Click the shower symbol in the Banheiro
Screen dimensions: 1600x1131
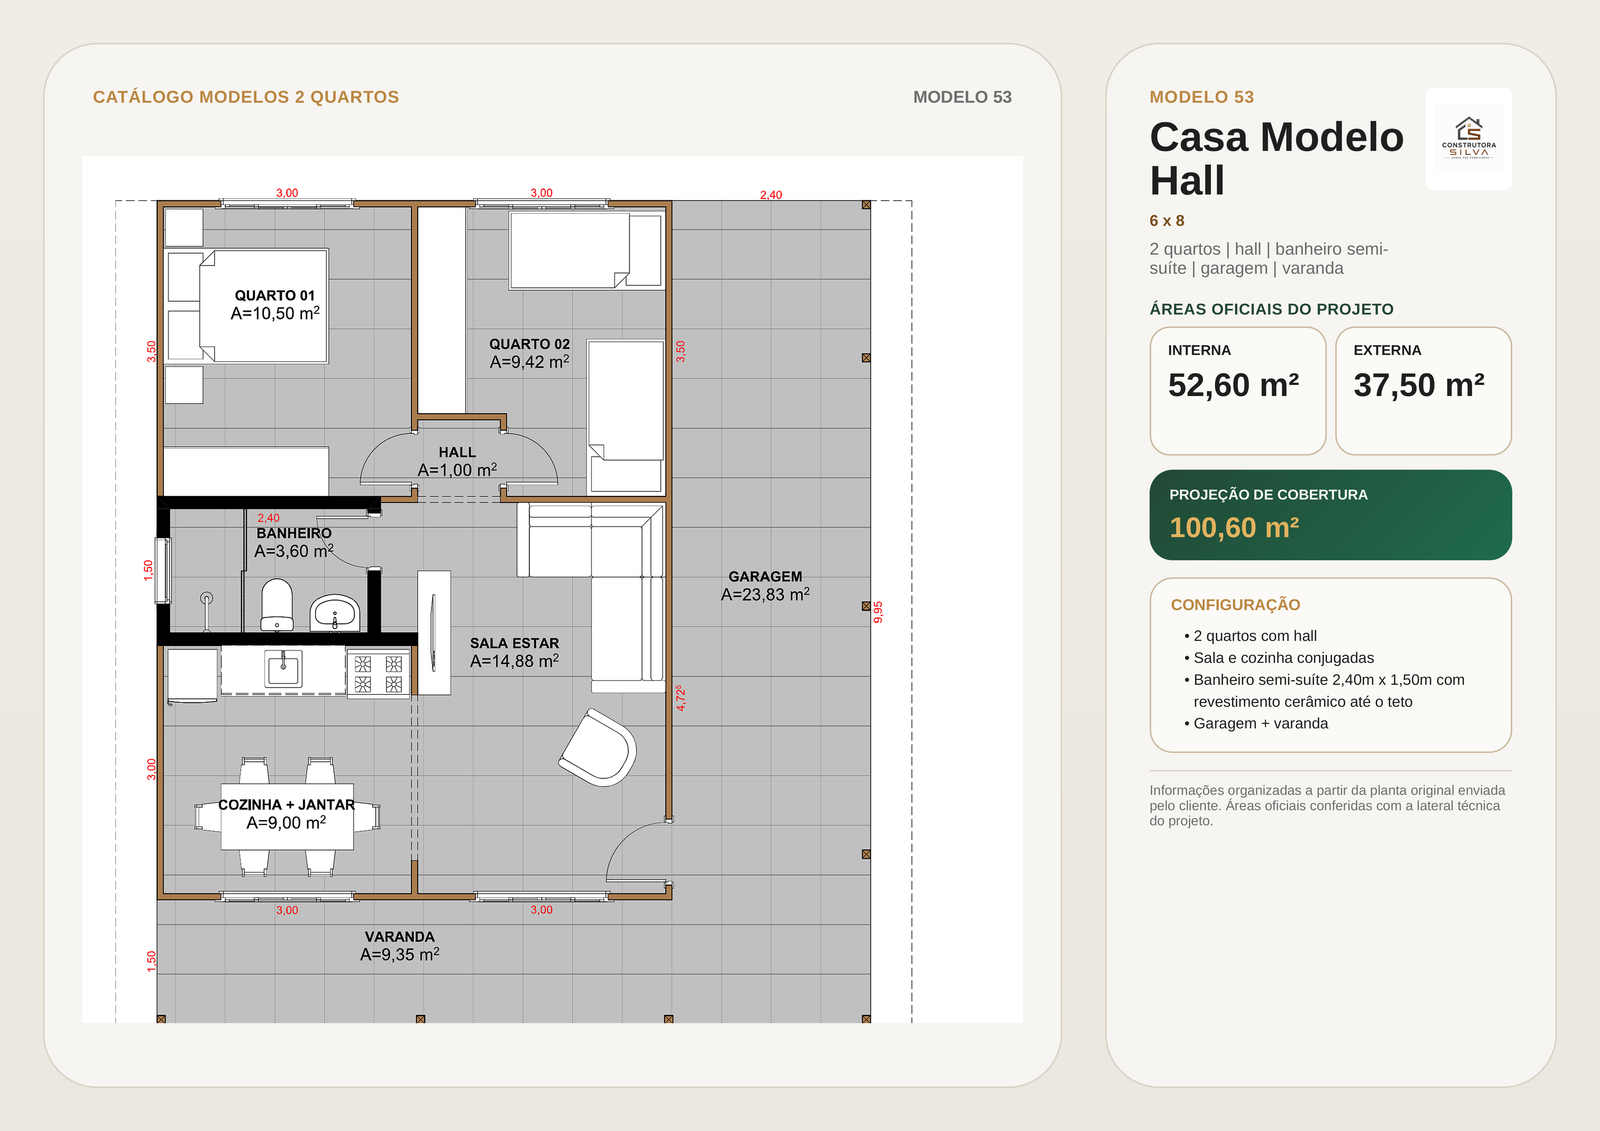click(207, 610)
